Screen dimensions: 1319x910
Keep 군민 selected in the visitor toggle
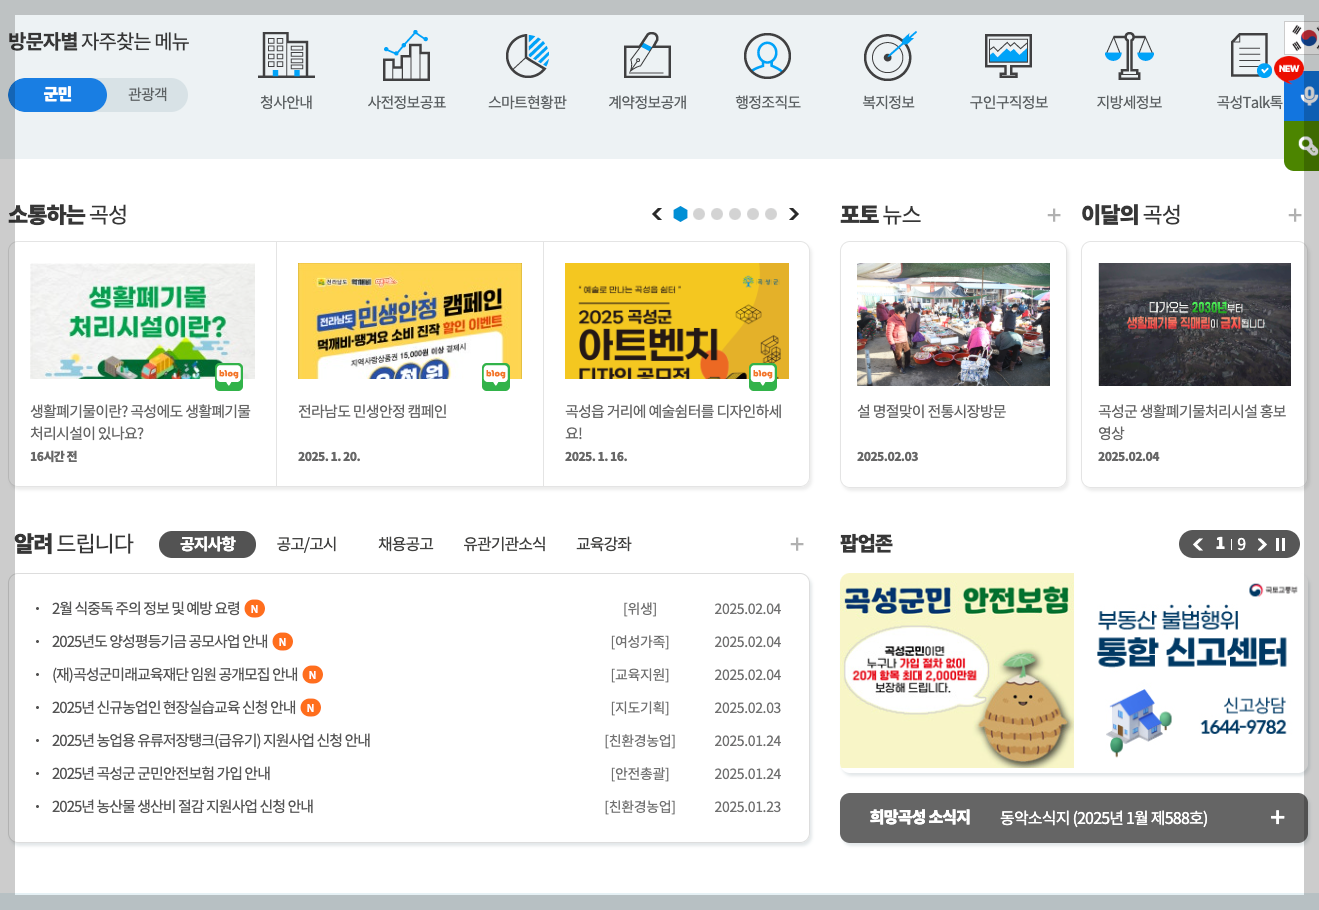tap(57, 95)
